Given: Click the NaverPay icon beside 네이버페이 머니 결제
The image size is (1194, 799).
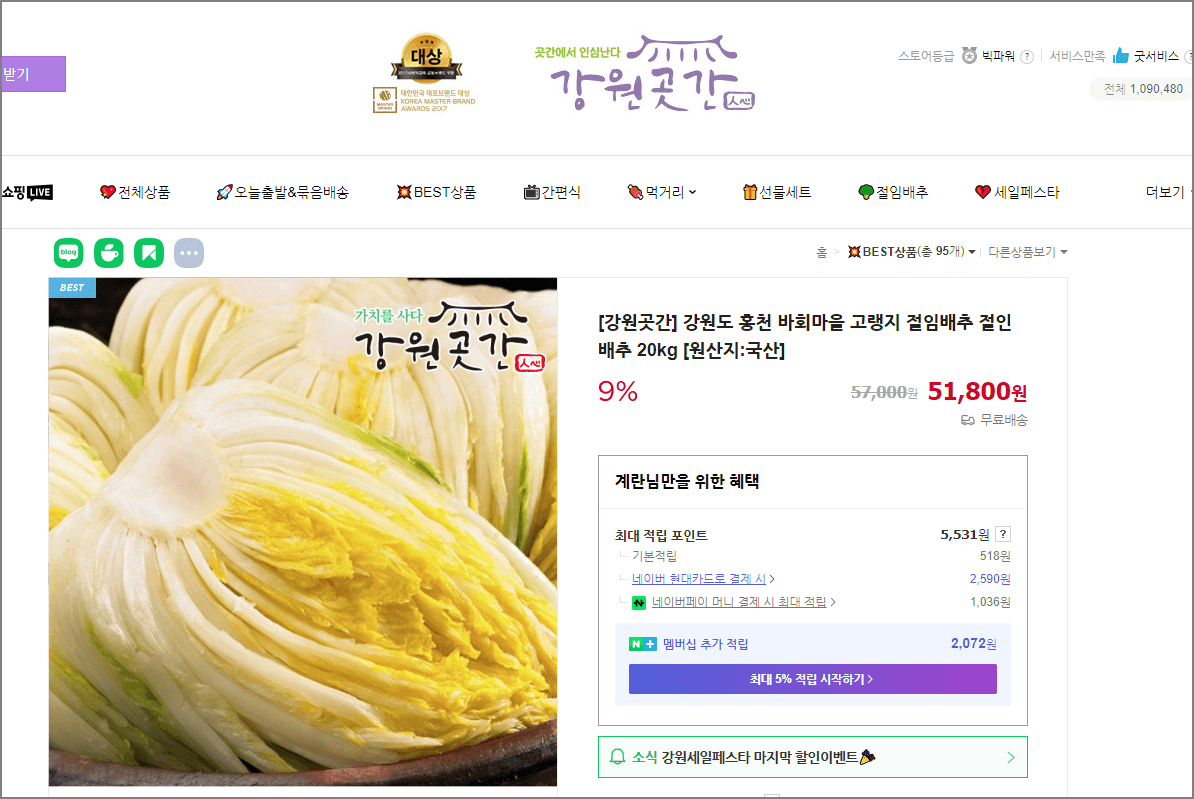Looking at the screenshot, I should tap(639, 601).
